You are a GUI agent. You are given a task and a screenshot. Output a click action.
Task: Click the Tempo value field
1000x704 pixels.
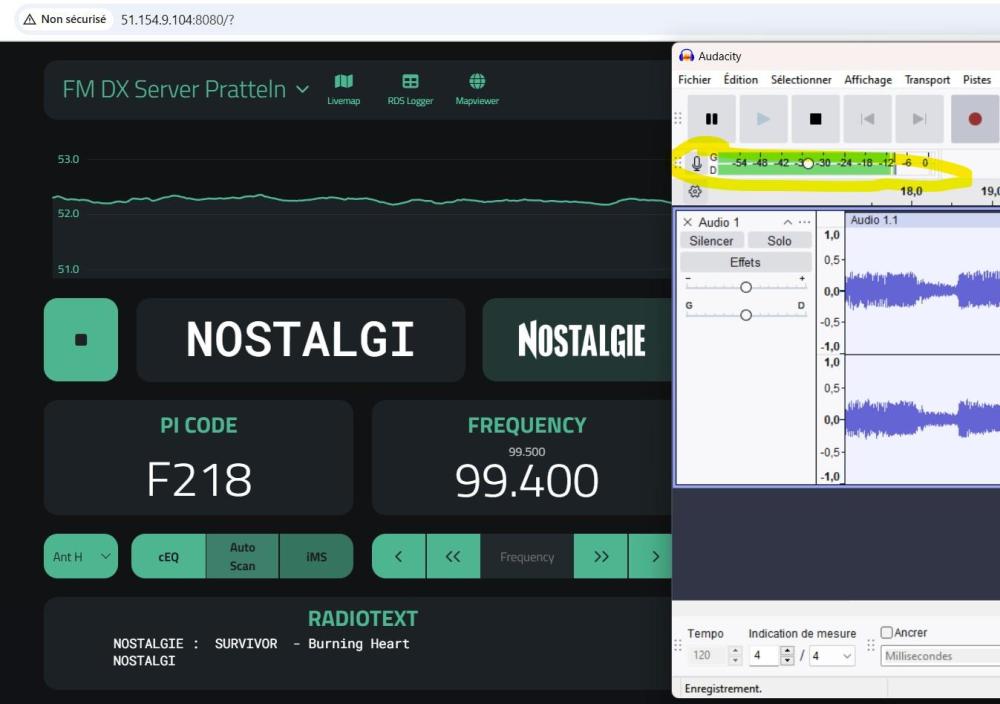point(708,656)
